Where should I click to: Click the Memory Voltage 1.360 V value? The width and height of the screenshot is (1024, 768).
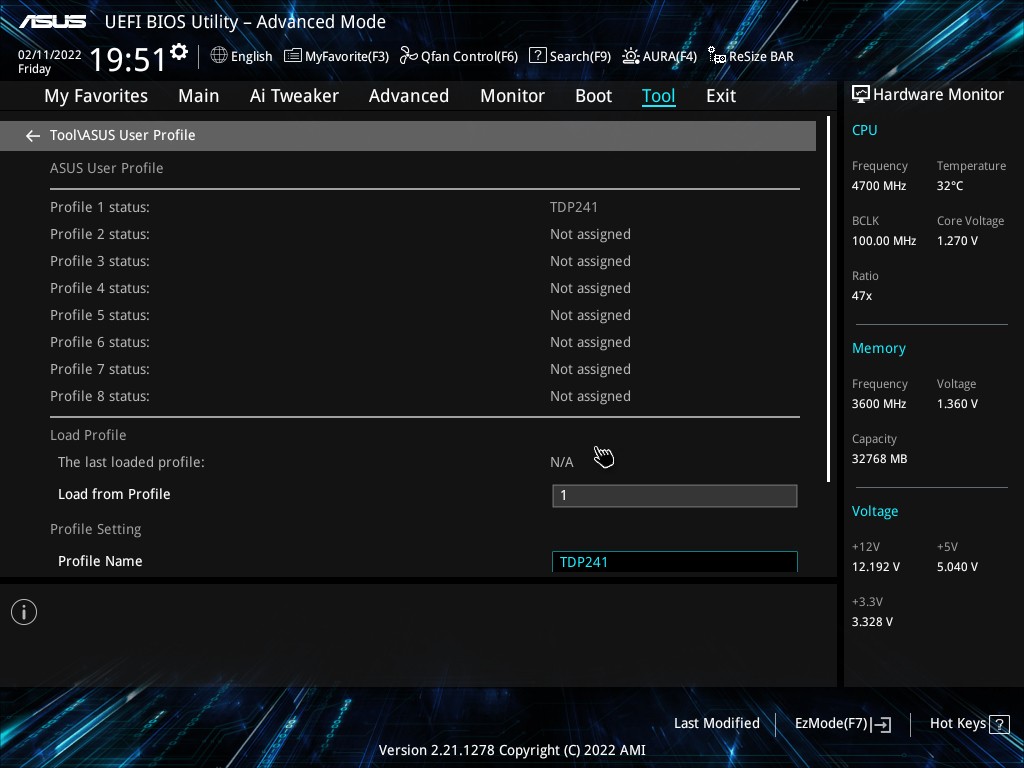957,404
